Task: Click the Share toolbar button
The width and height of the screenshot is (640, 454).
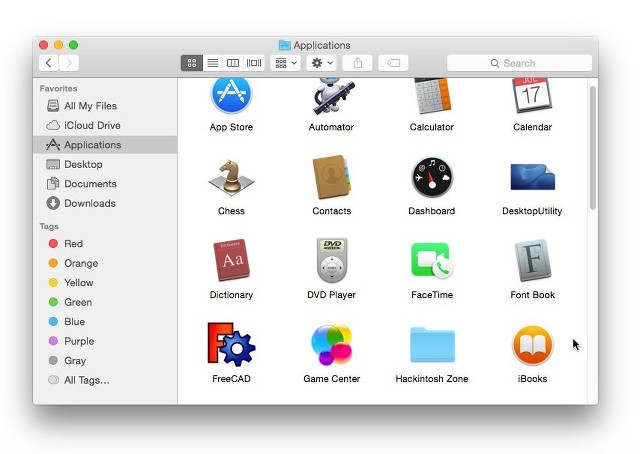Action: [x=358, y=63]
